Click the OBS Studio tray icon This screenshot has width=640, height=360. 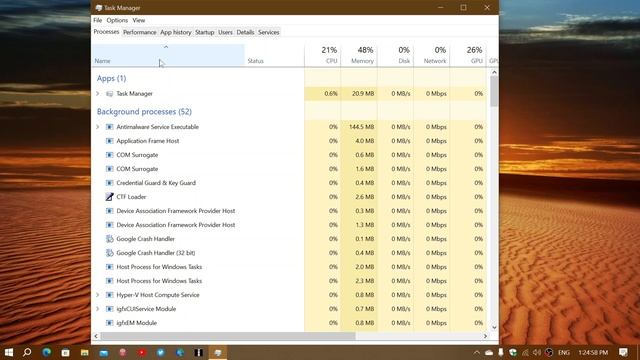549,352
